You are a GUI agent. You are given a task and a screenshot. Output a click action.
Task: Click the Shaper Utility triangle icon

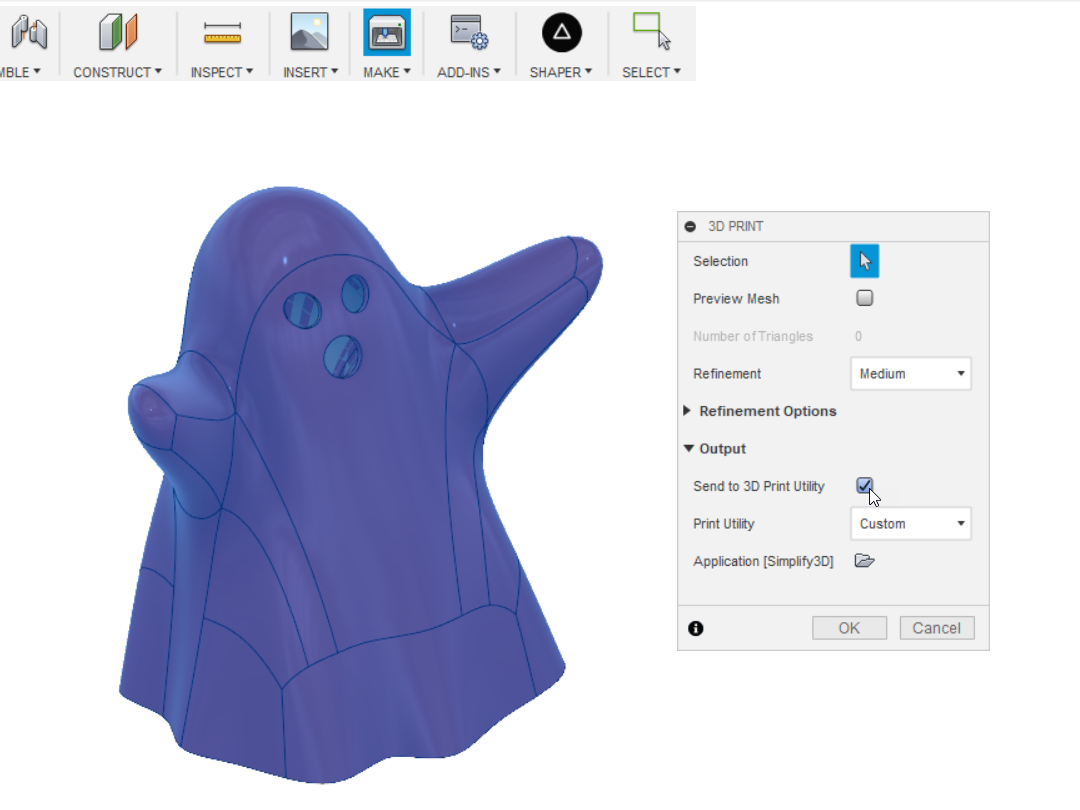point(561,31)
